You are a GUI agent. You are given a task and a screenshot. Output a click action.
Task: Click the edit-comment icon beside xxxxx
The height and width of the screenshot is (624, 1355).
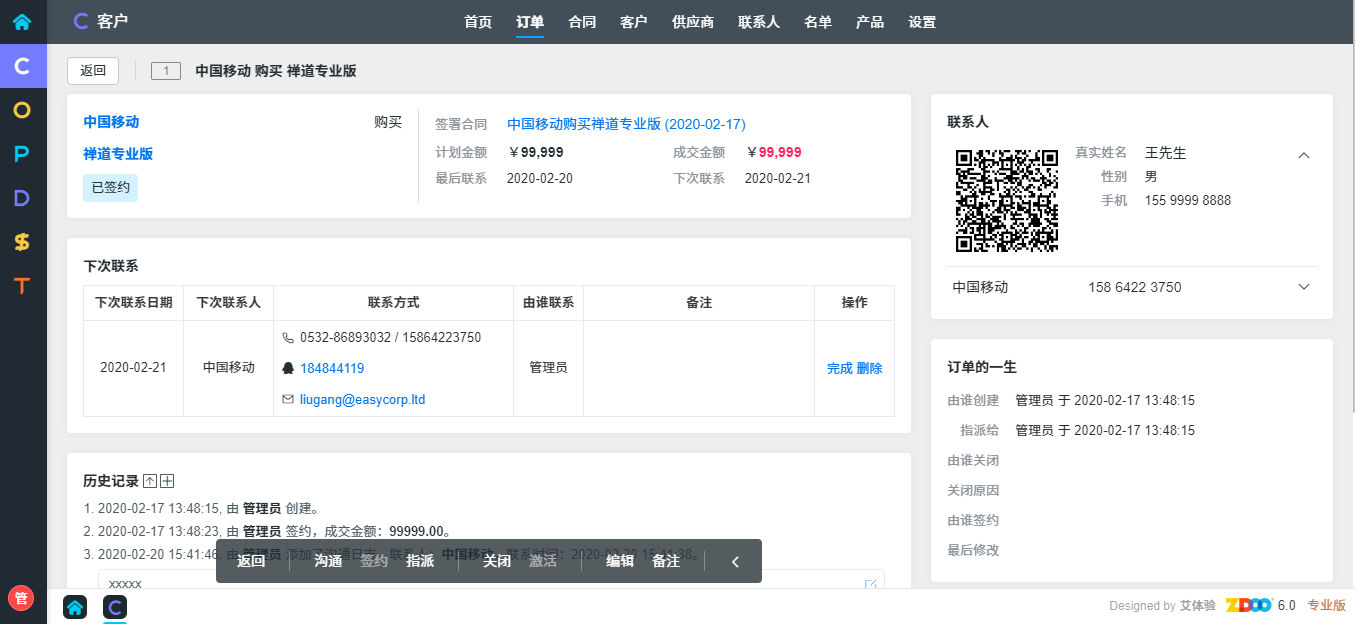click(870, 584)
